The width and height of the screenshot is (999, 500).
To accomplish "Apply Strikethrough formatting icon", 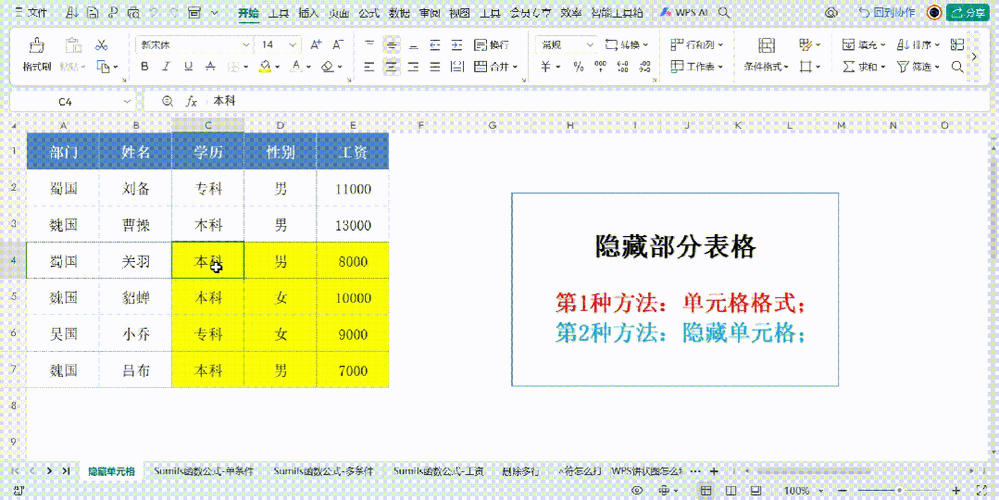I will click(x=210, y=66).
